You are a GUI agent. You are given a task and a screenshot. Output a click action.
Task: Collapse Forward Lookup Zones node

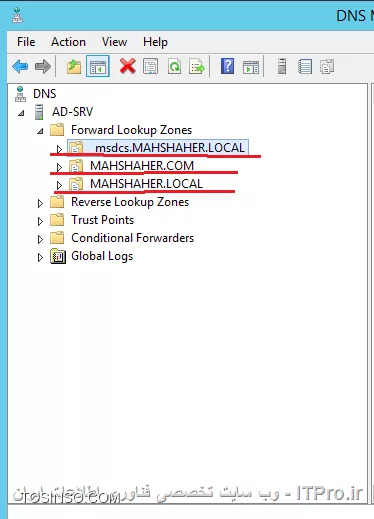pyautogui.click(x=40, y=131)
